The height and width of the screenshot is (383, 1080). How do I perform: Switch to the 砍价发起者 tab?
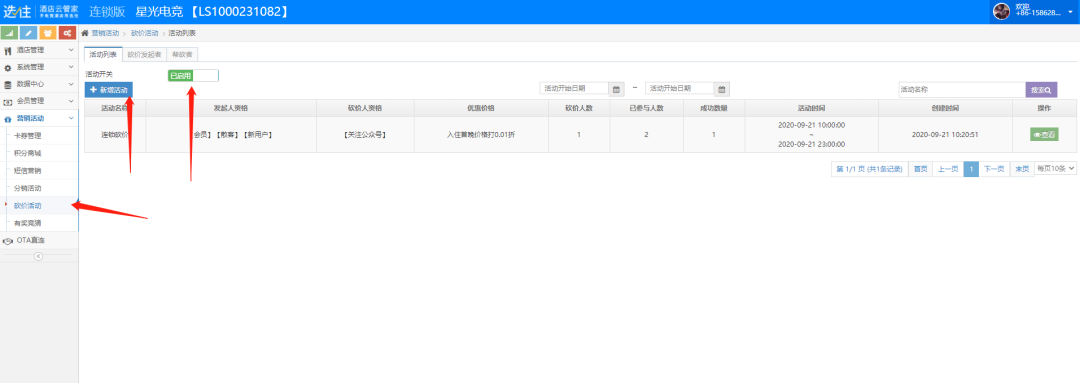point(144,54)
